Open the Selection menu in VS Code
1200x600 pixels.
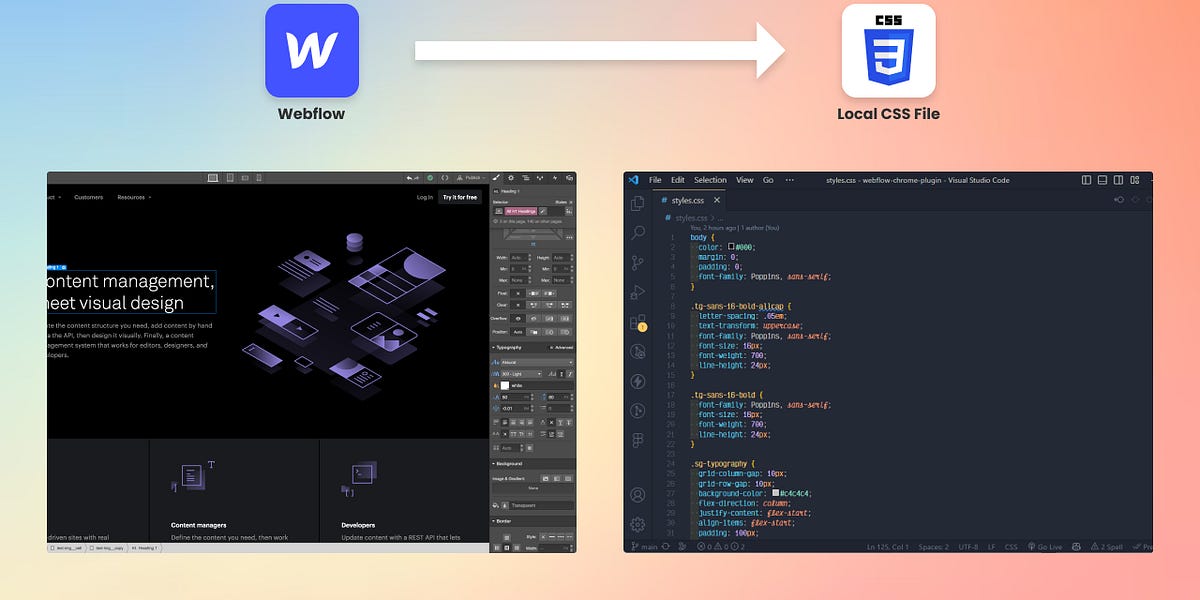(709, 181)
